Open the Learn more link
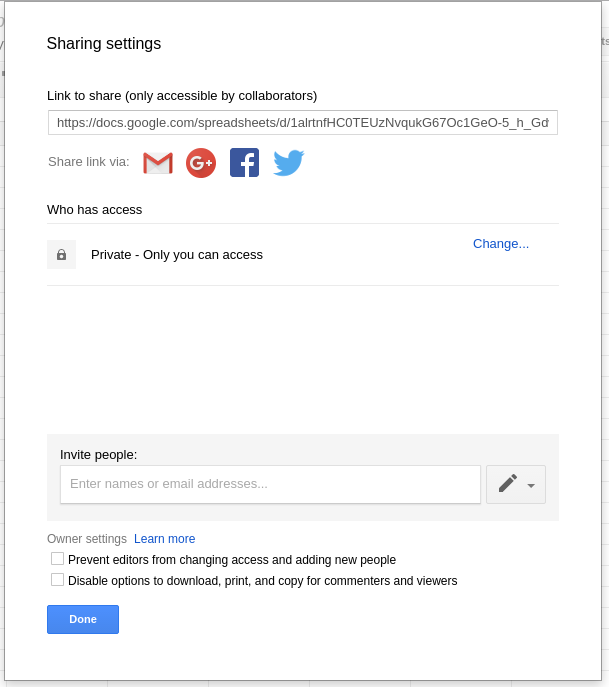 pyautogui.click(x=164, y=538)
